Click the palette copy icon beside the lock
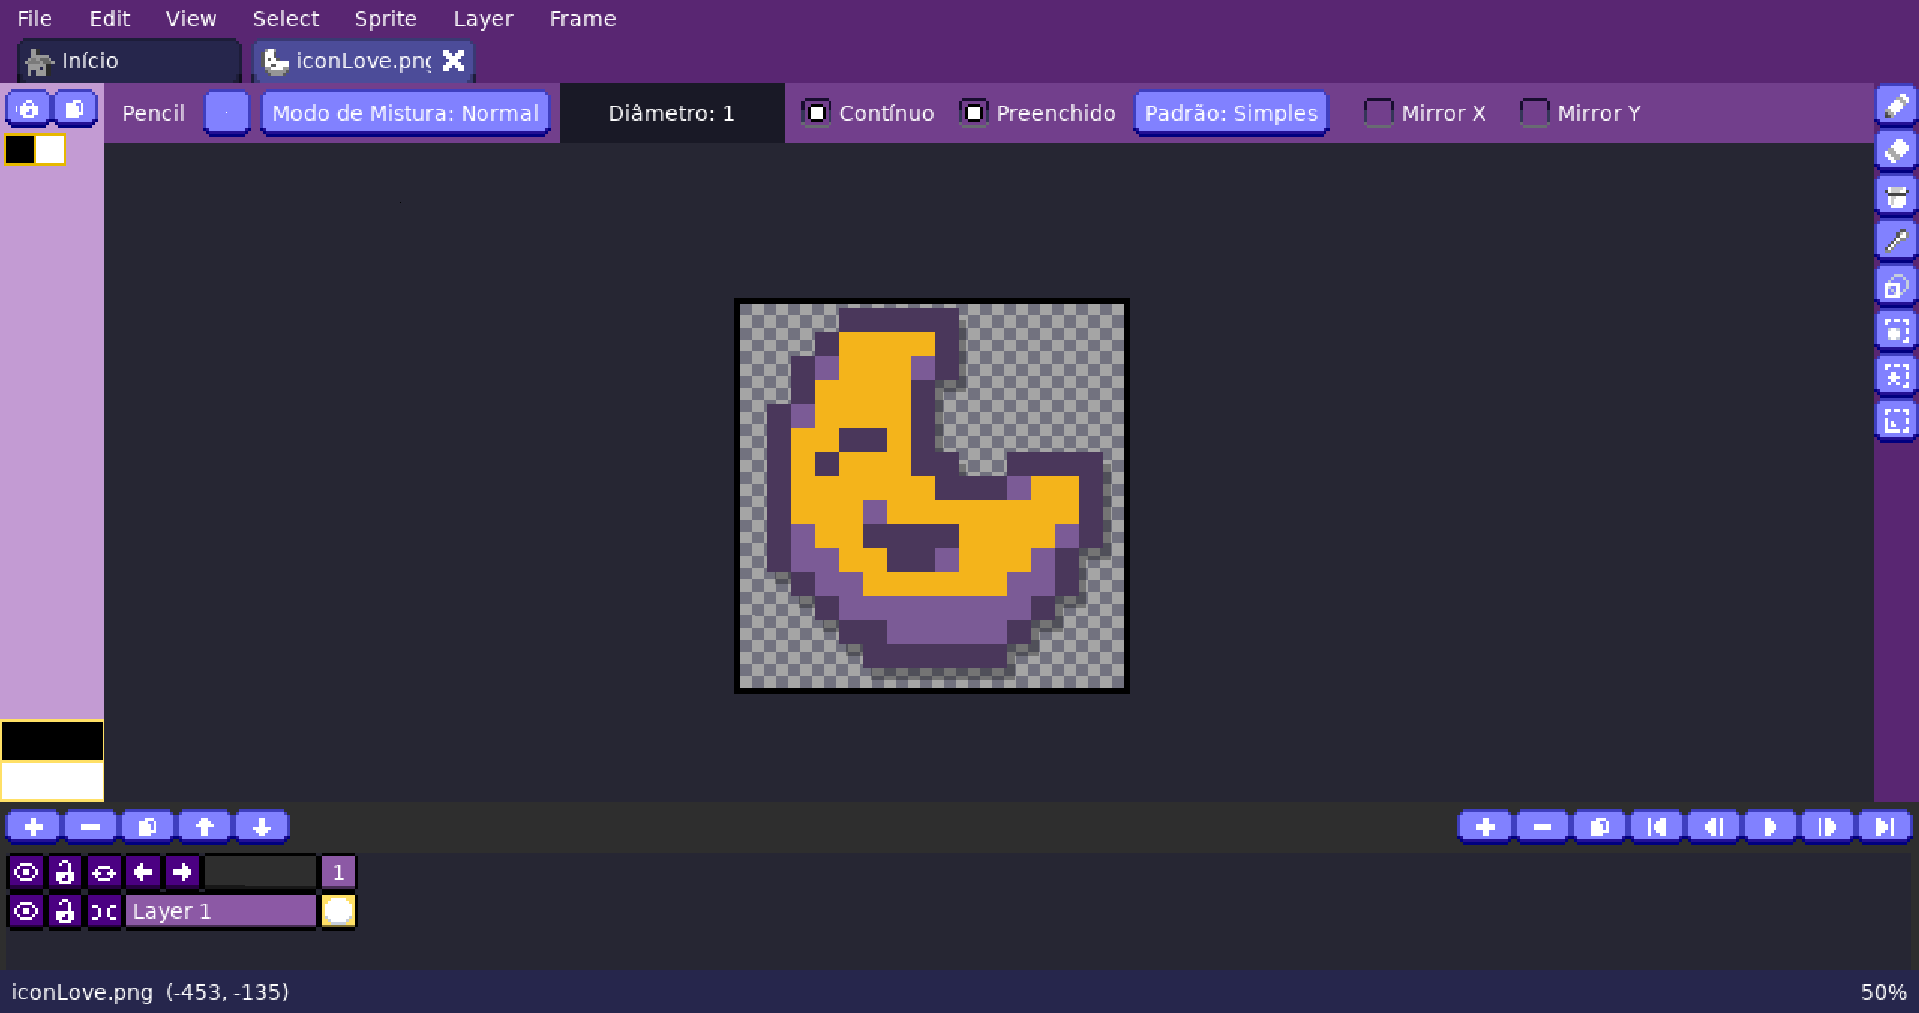The image size is (1919, 1013). coord(75,109)
